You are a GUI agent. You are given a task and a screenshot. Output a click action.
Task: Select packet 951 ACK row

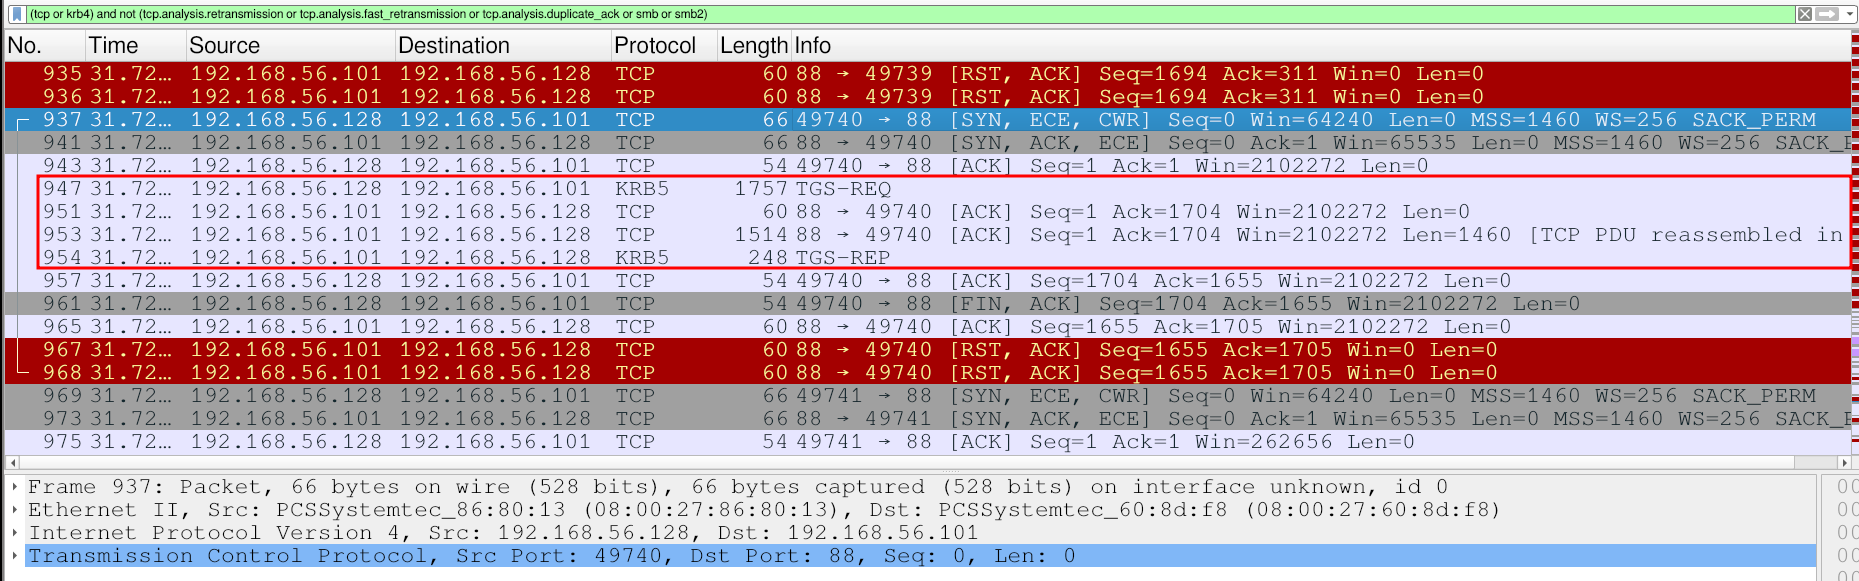click(927, 212)
